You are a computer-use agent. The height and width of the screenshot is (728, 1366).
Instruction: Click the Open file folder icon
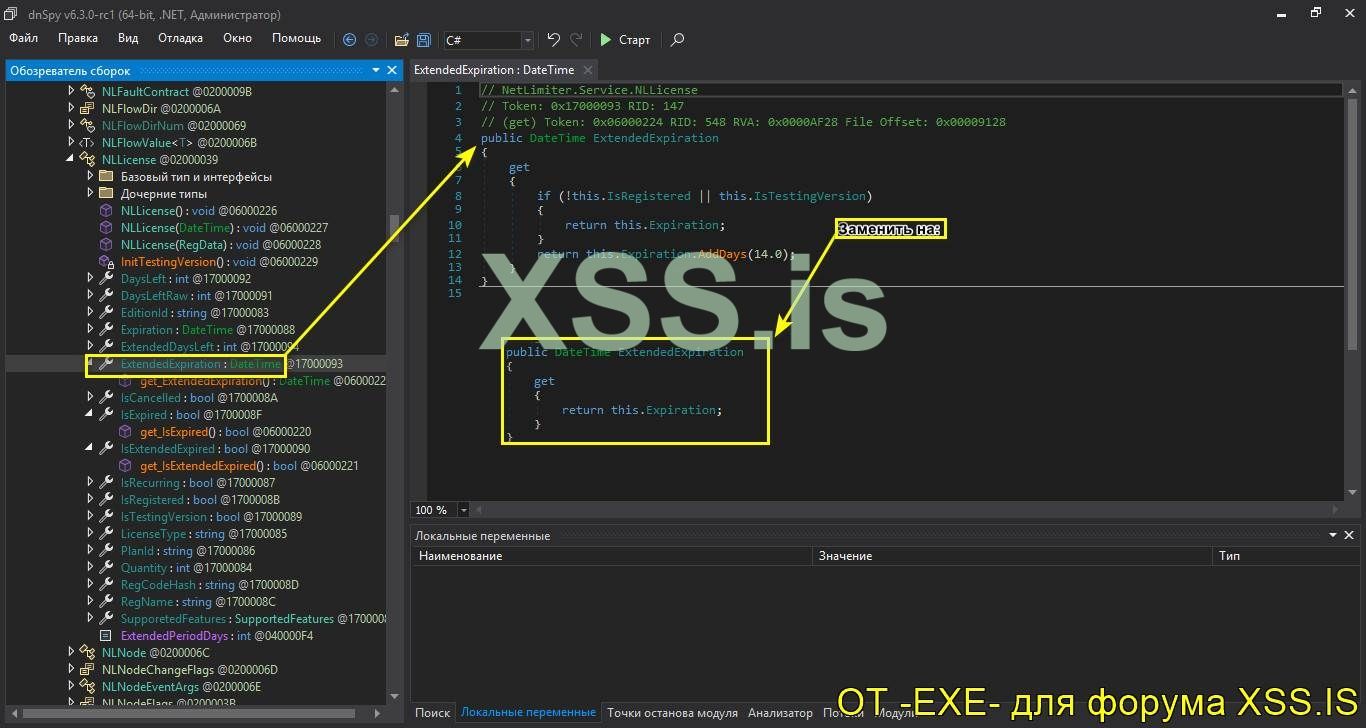click(401, 40)
